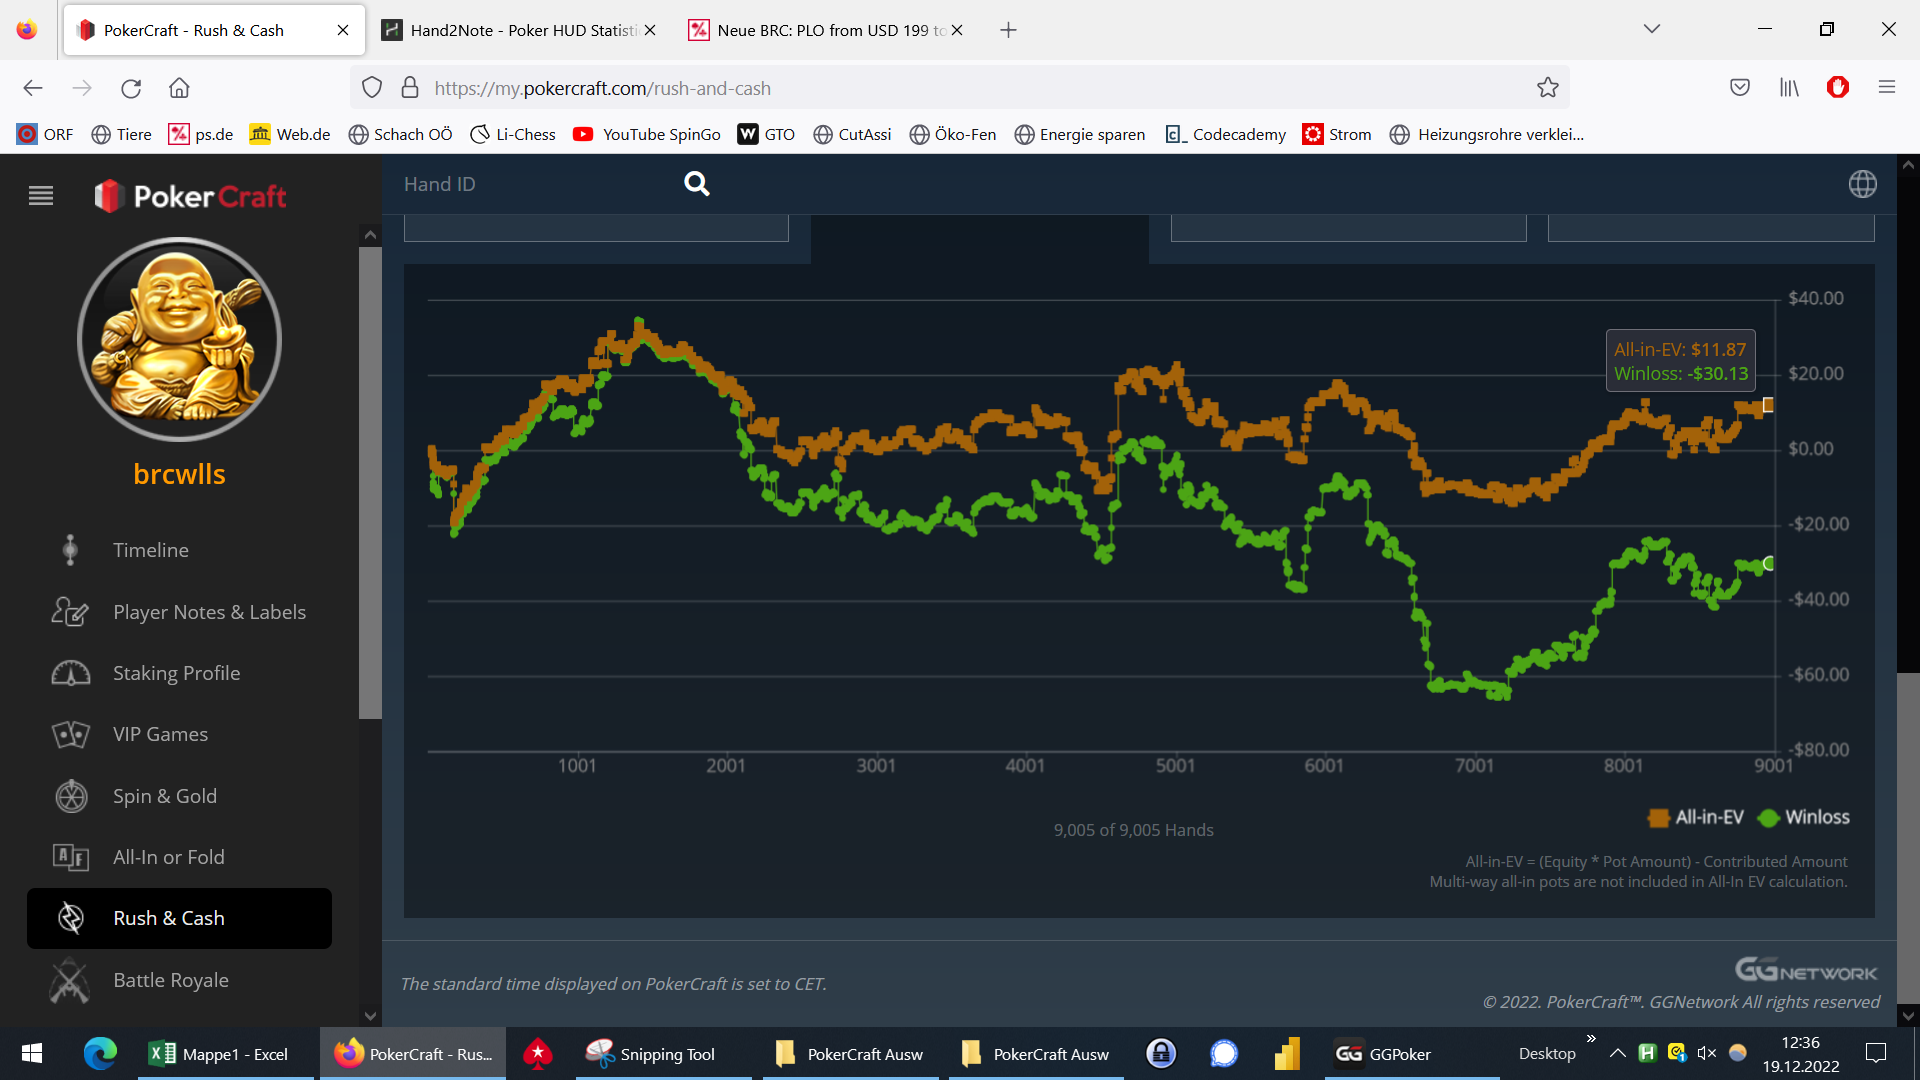
Task: Go to VIP Games section
Action: tap(160, 735)
